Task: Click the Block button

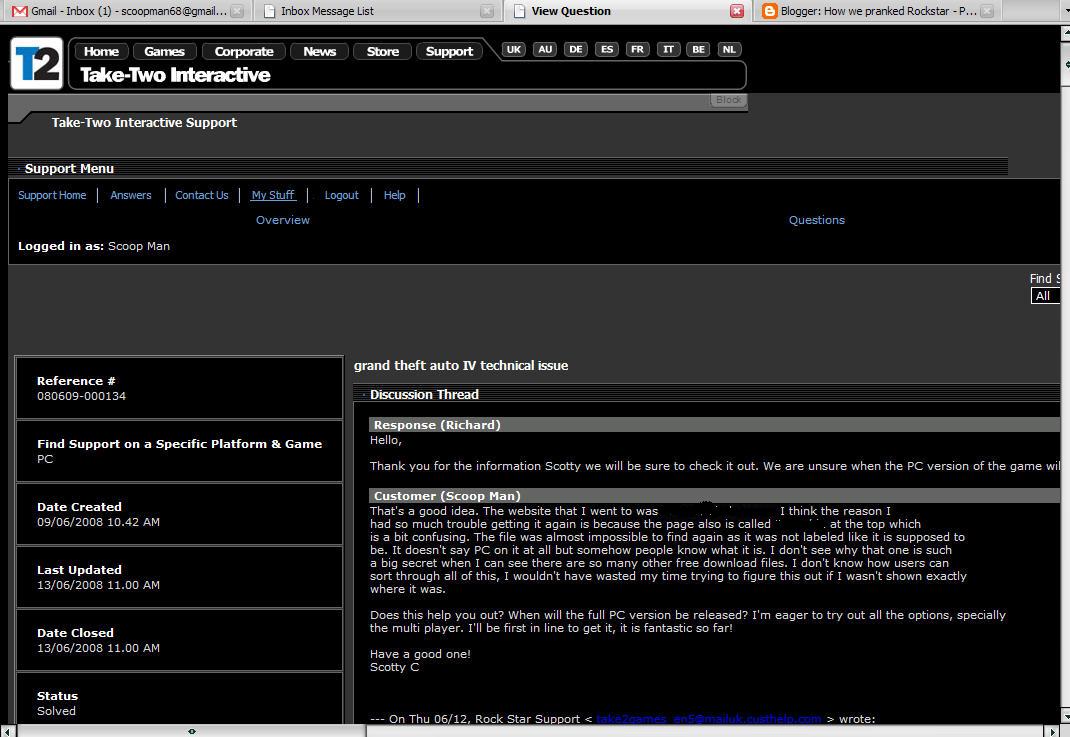Action: click(728, 100)
